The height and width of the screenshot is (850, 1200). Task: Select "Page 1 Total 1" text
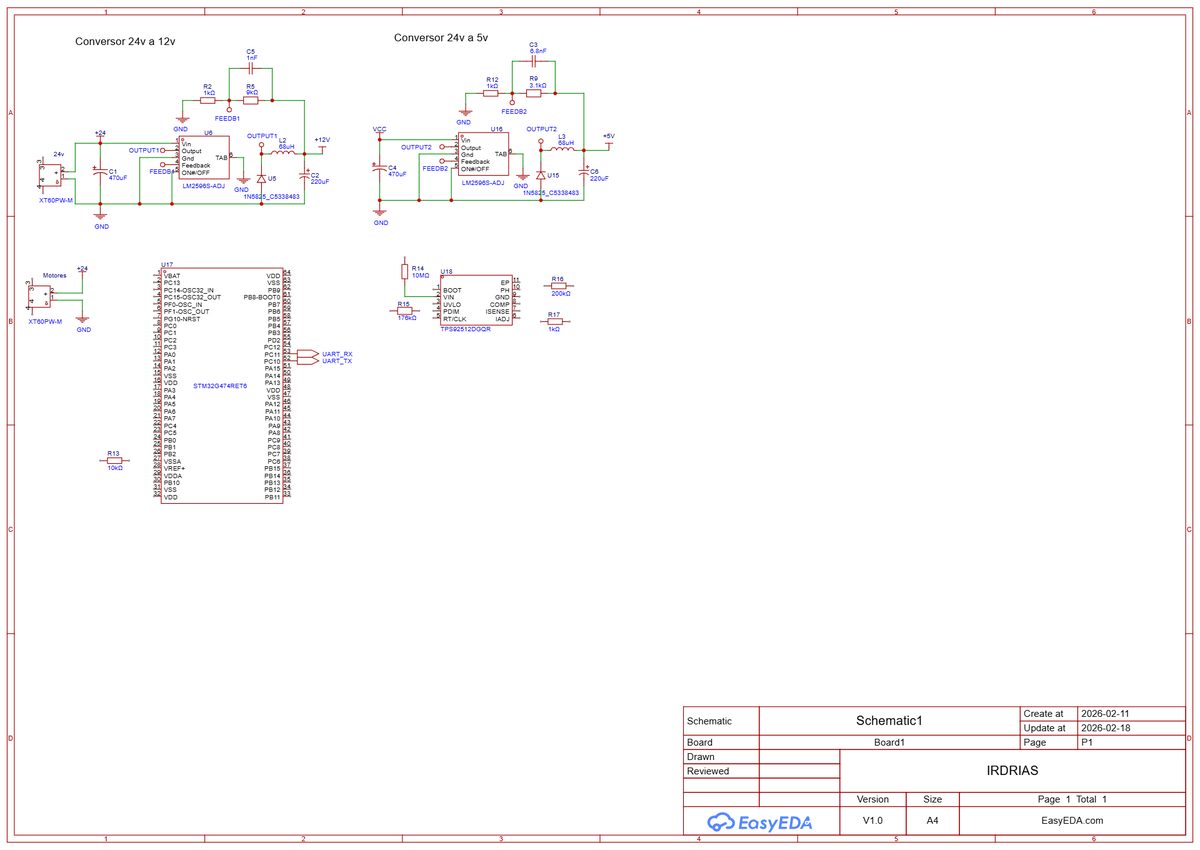(1072, 799)
